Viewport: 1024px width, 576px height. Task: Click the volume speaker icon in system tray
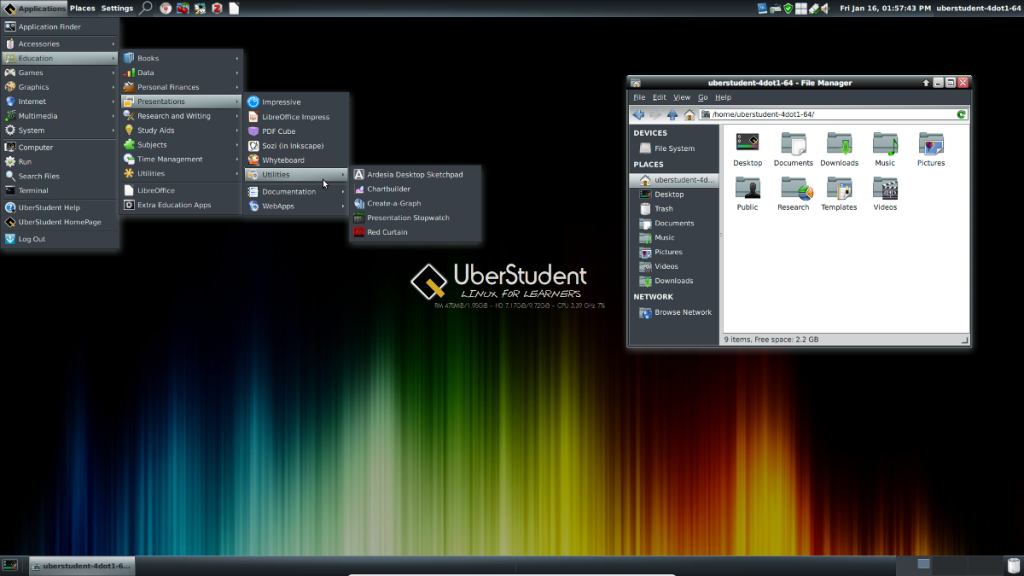[x=826, y=8]
